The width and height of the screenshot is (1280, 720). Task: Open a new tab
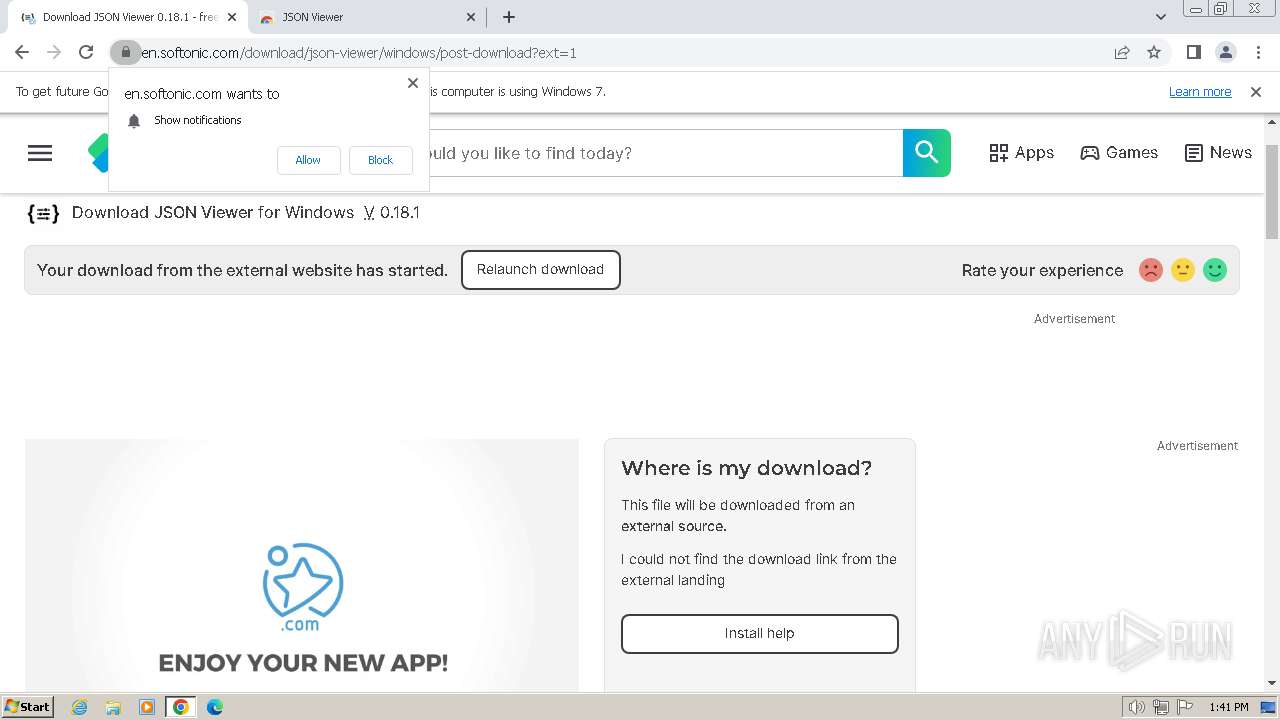coord(509,17)
